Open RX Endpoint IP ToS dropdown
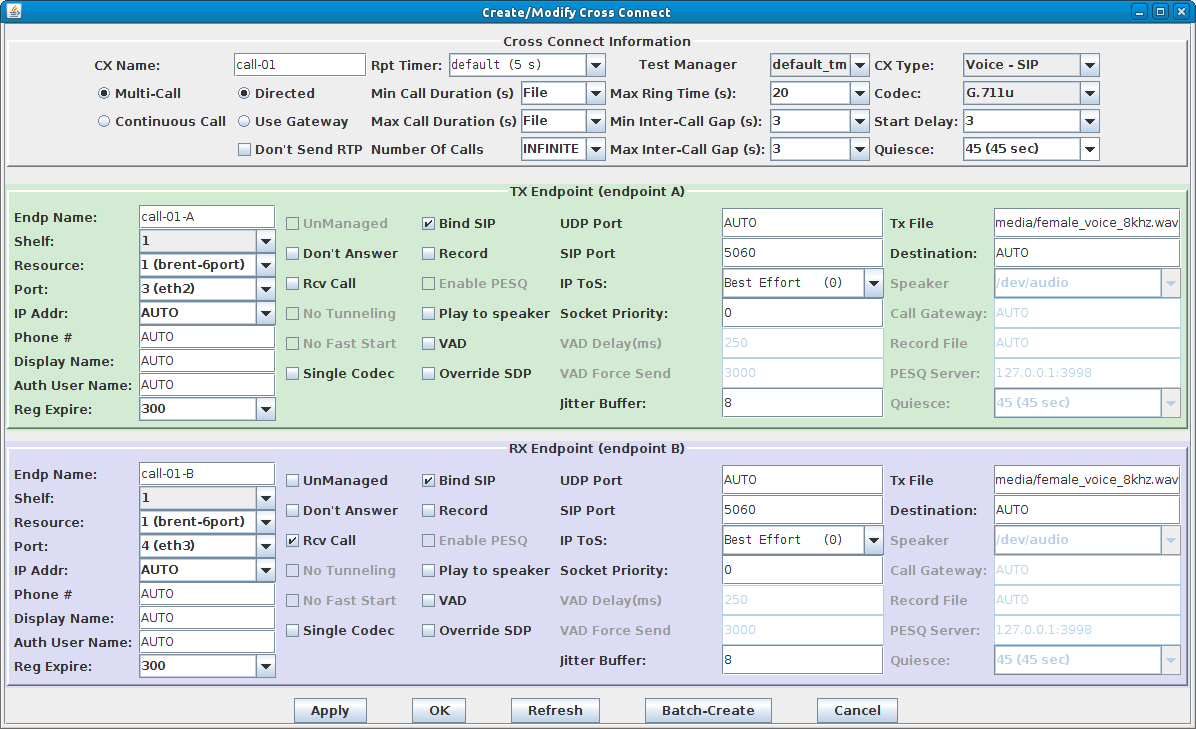1196x729 pixels. coord(873,541)
